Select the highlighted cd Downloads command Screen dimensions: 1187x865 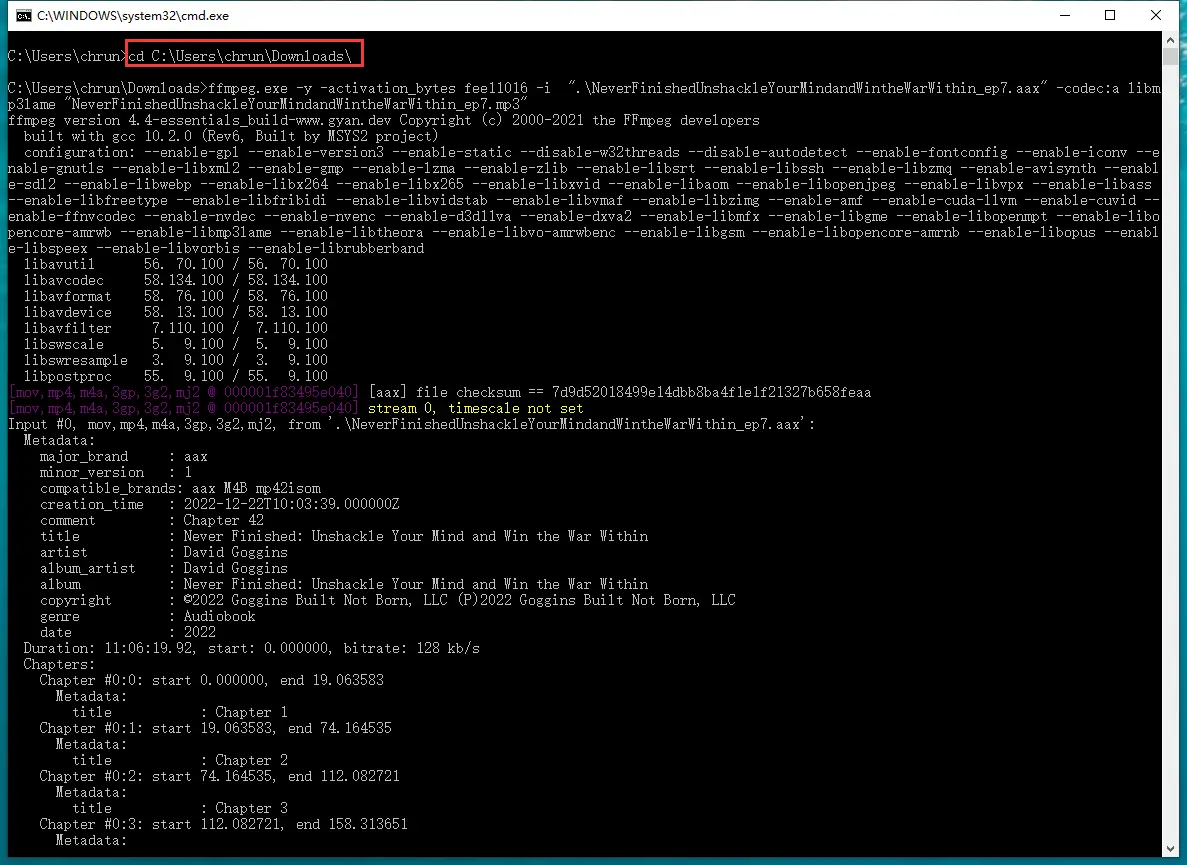243,55
